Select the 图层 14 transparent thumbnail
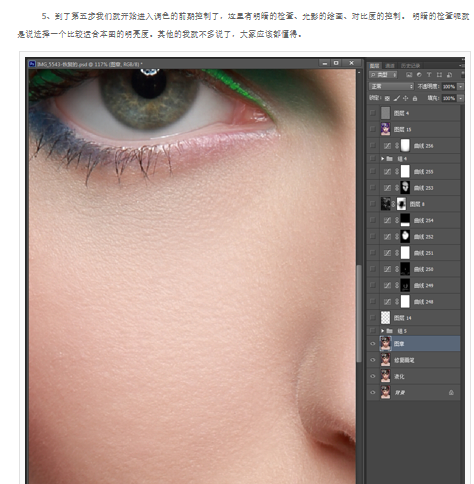The image size is (474, 484). click(385, 318)
